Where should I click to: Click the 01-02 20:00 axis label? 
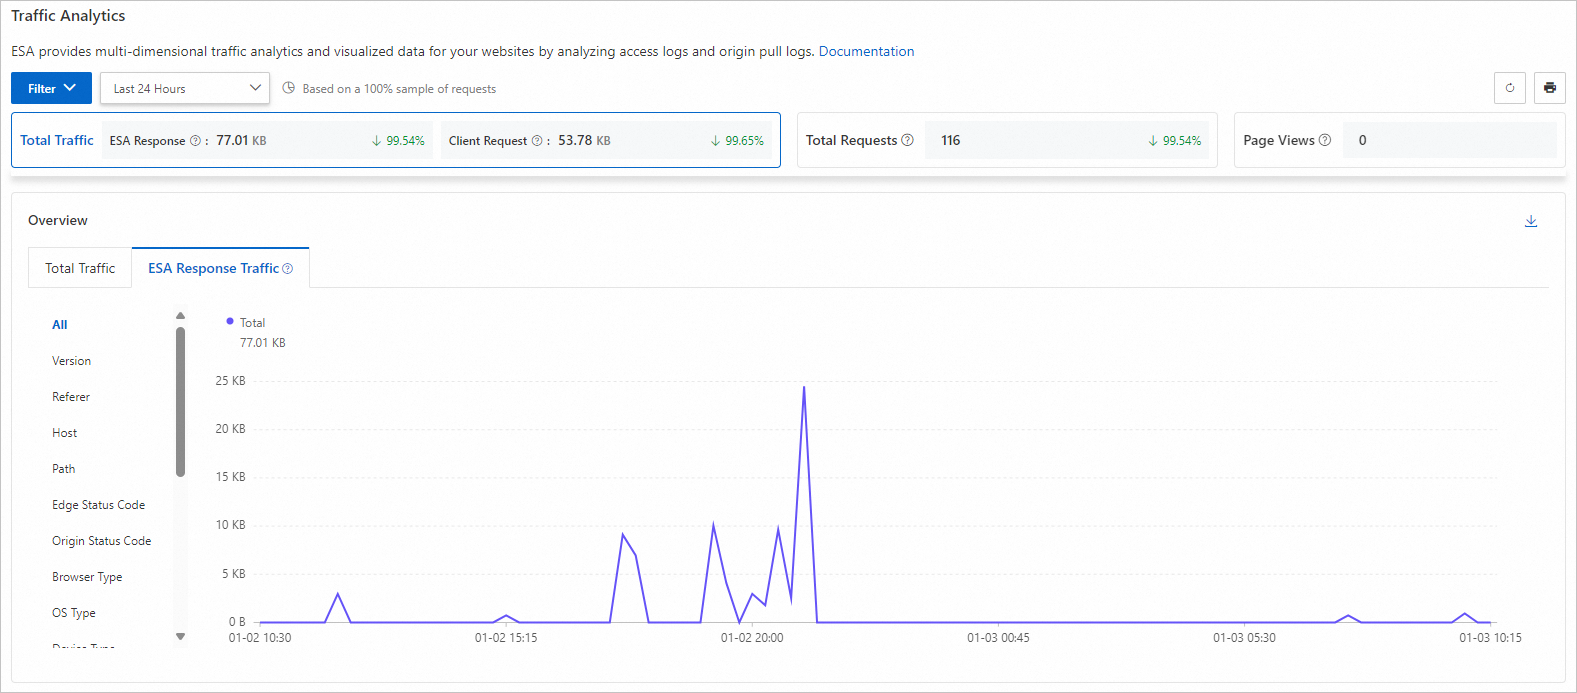coord(752,638)
